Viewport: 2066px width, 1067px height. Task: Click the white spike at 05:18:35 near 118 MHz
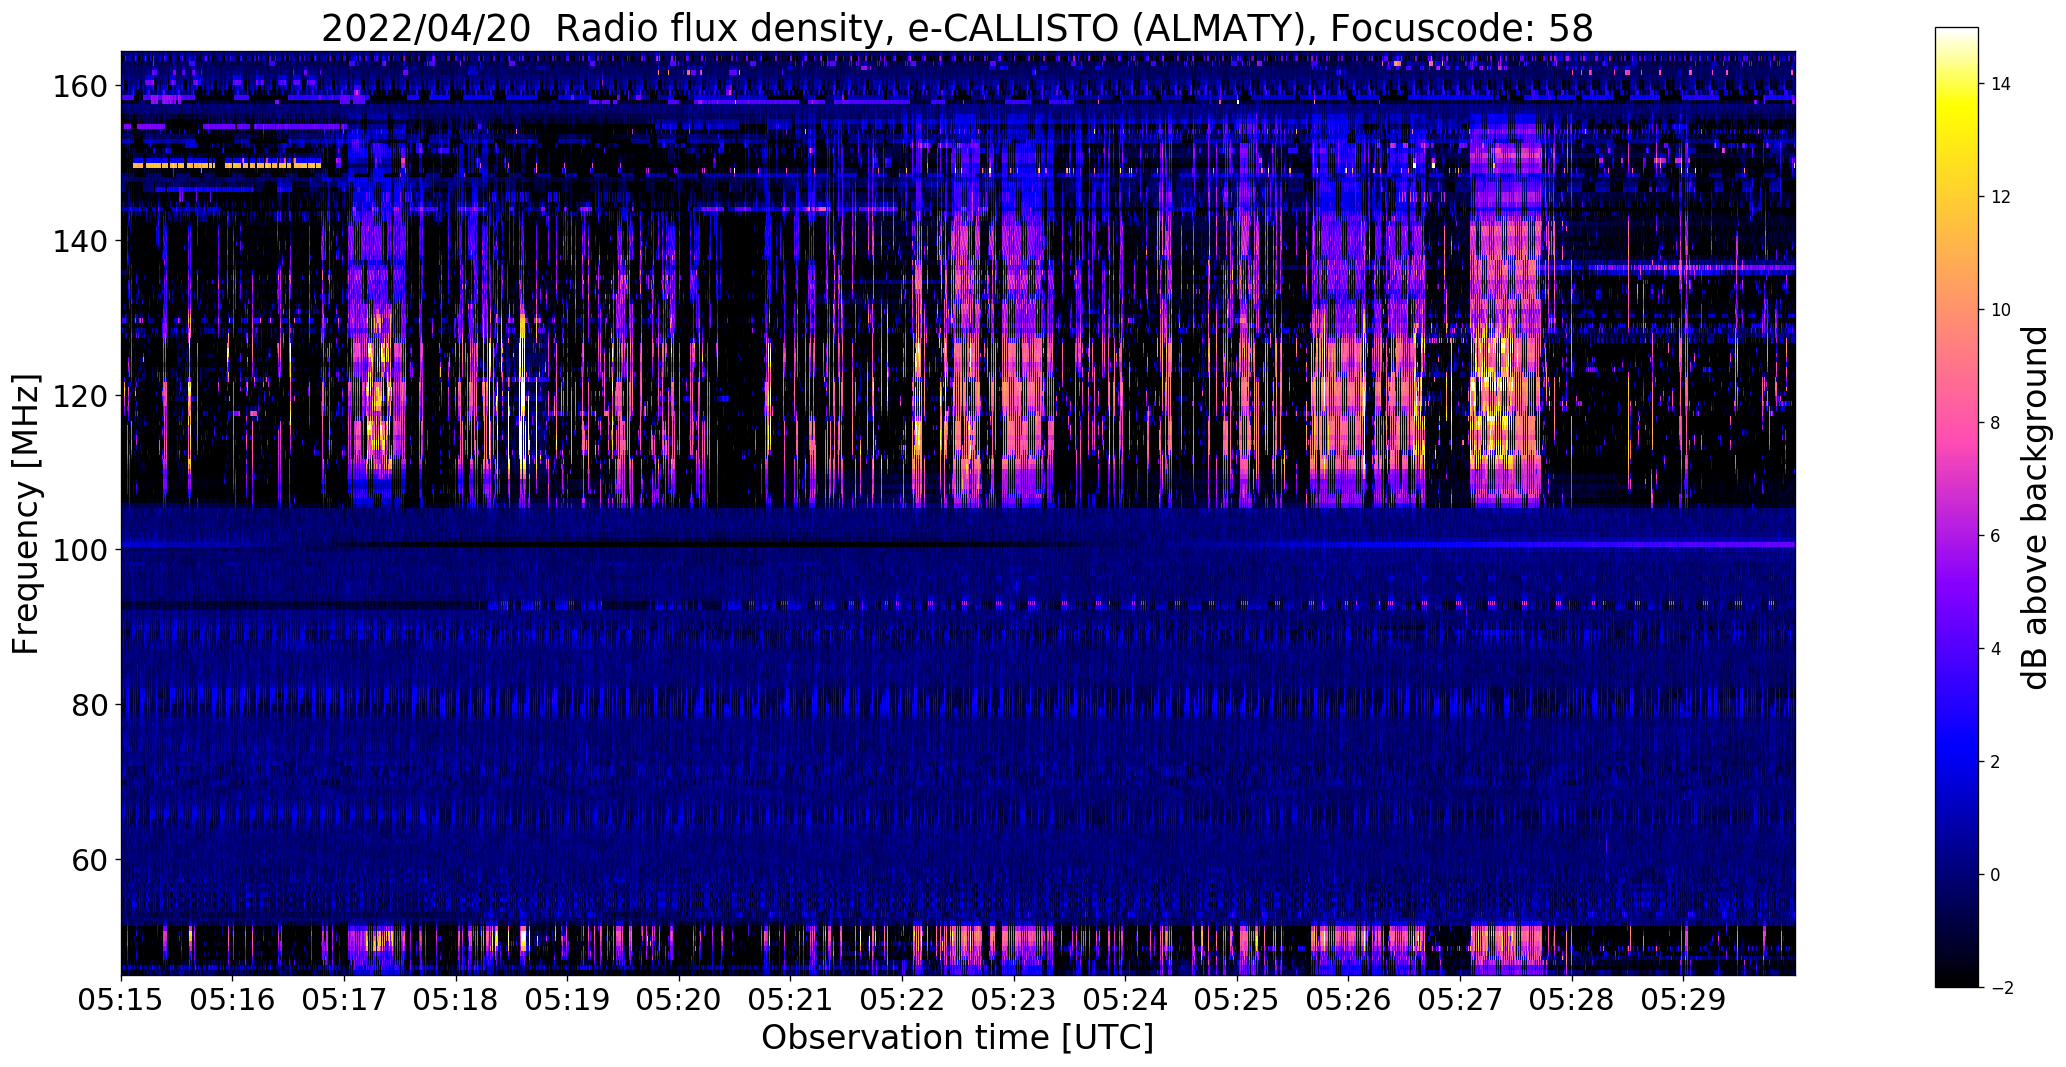(x=522, y=408)
